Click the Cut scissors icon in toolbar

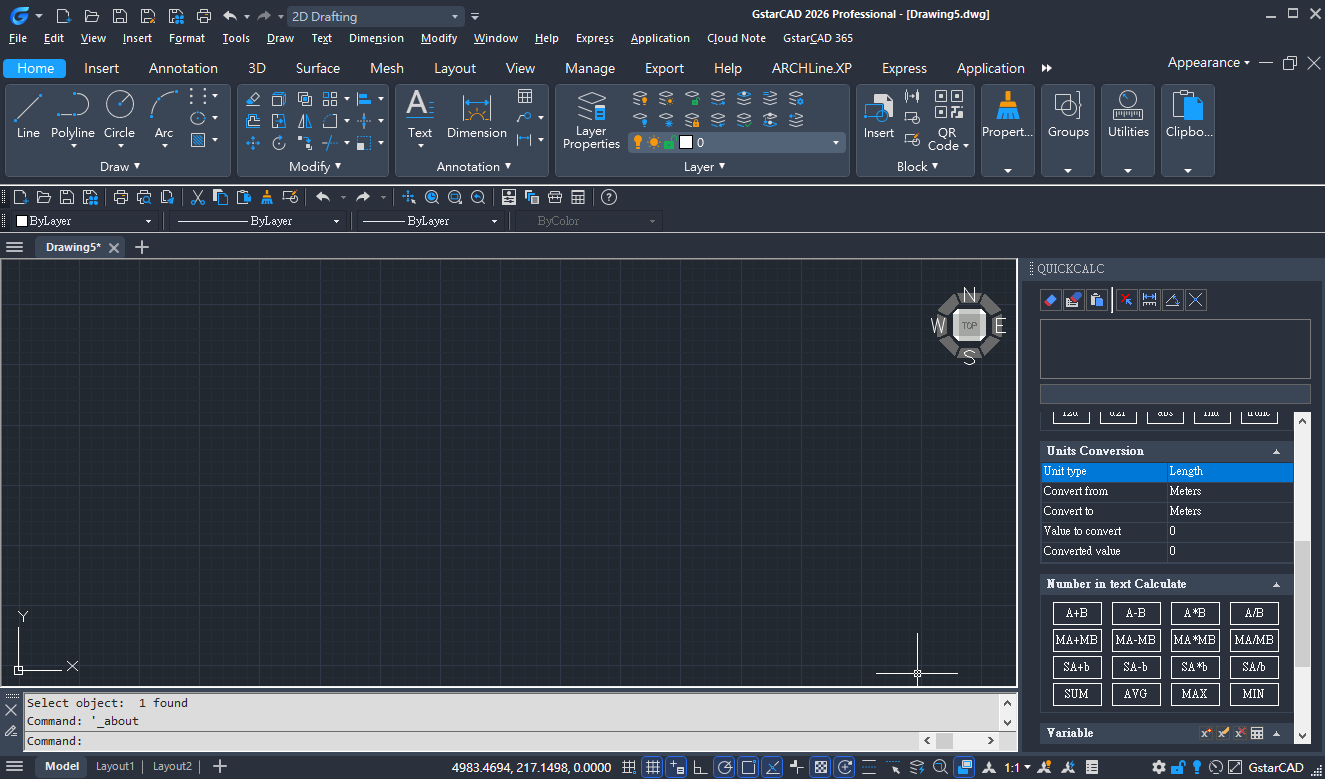coord(198,197)
